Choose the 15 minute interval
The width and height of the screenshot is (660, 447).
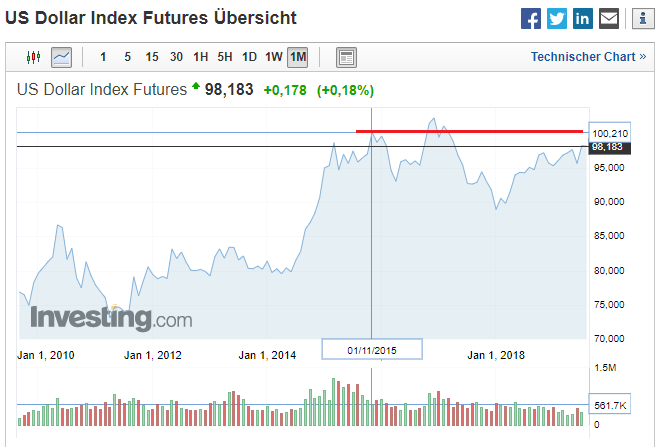(x=151, y=57)
